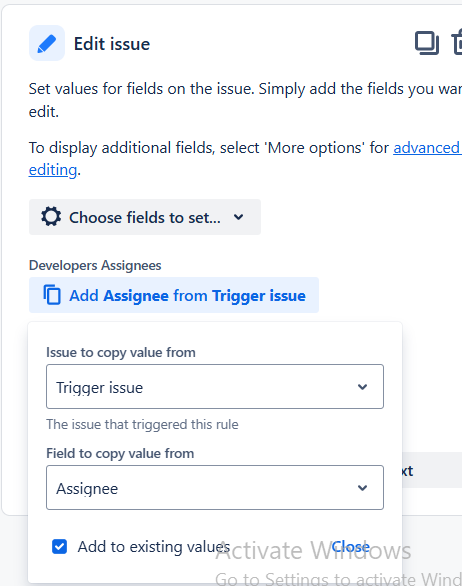Click the gear icon in Choose fields
Screen dimensions: 462x586
coord(51,217)
